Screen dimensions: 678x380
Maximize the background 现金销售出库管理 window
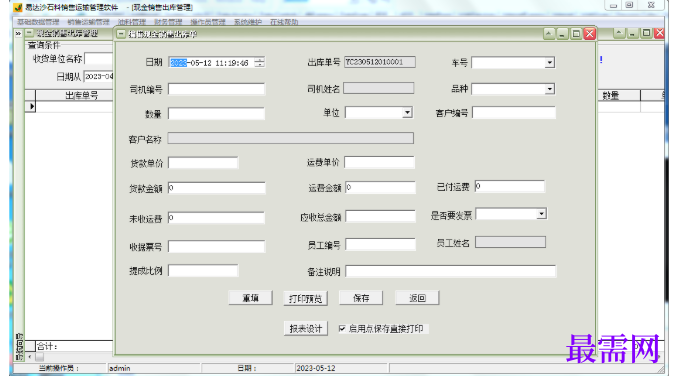[646, 33]
